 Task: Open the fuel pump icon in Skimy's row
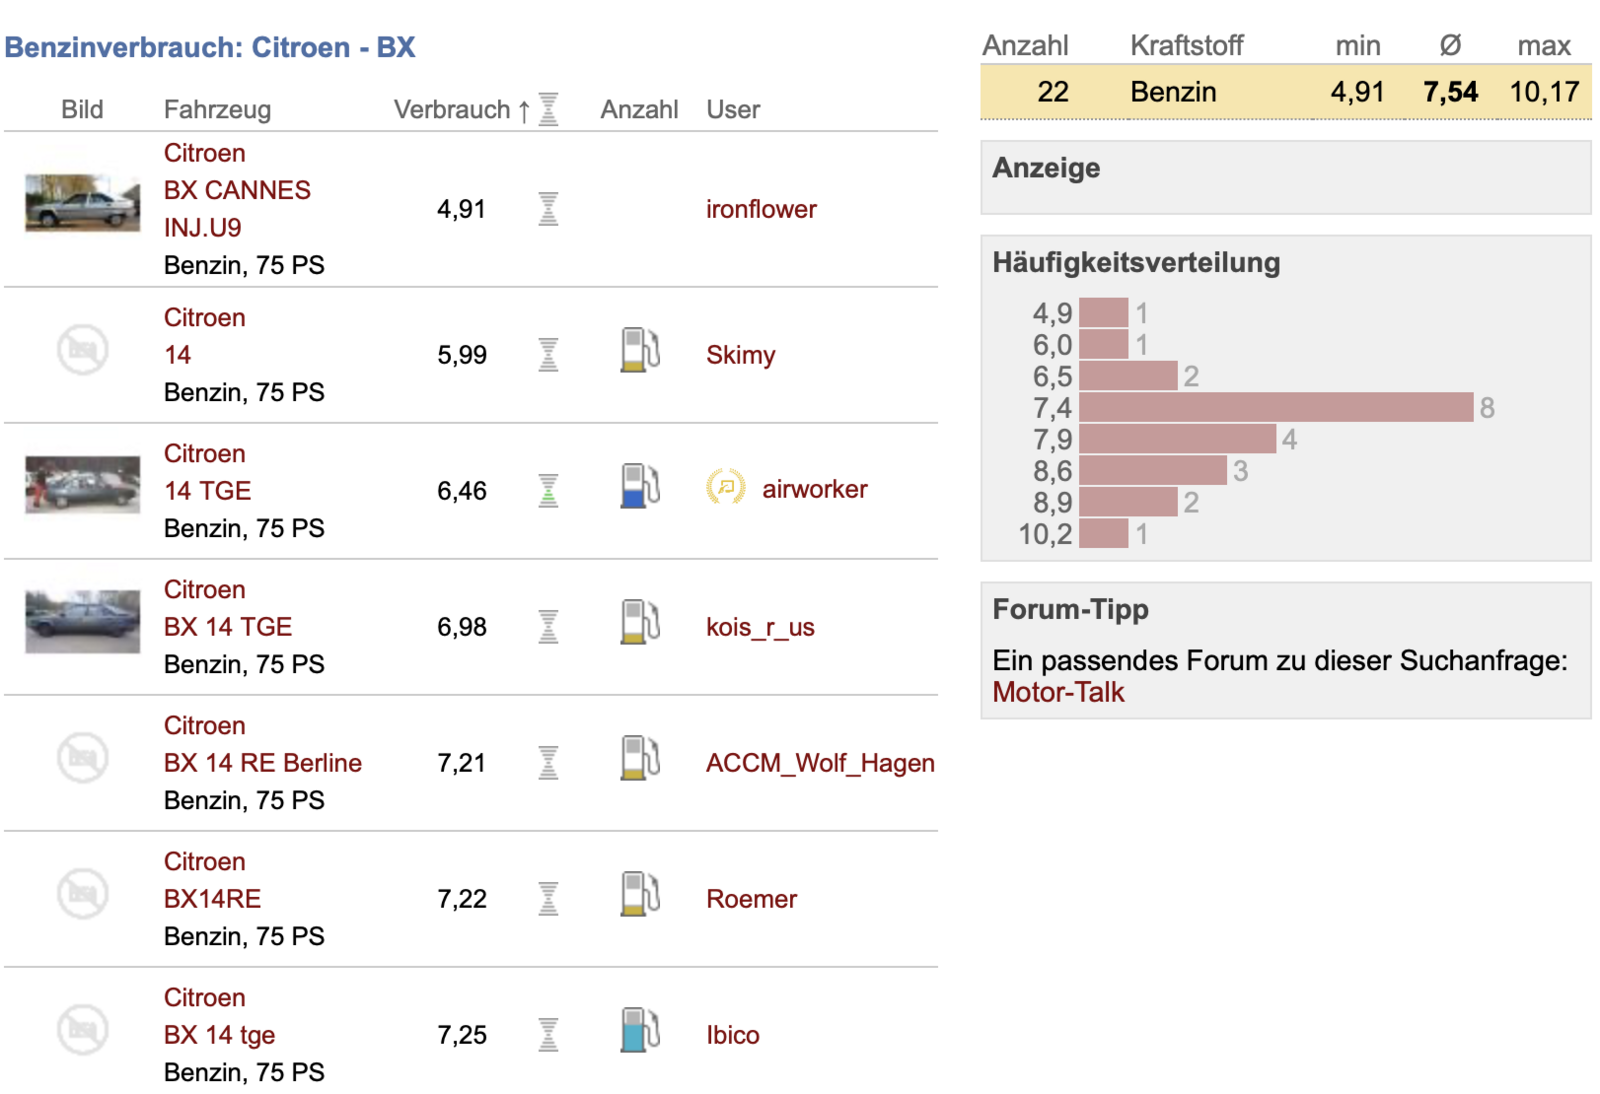pyautogui.click(x=640, y=351)
